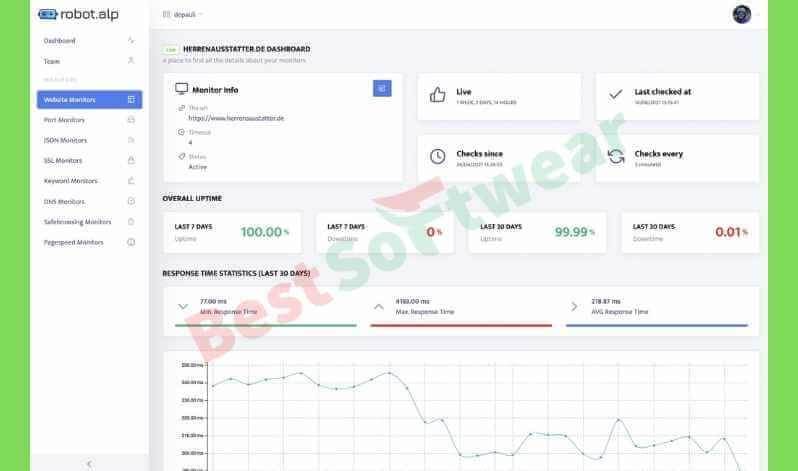
Task: Open Pagespeed Monitors
Action: pos(89,242)
